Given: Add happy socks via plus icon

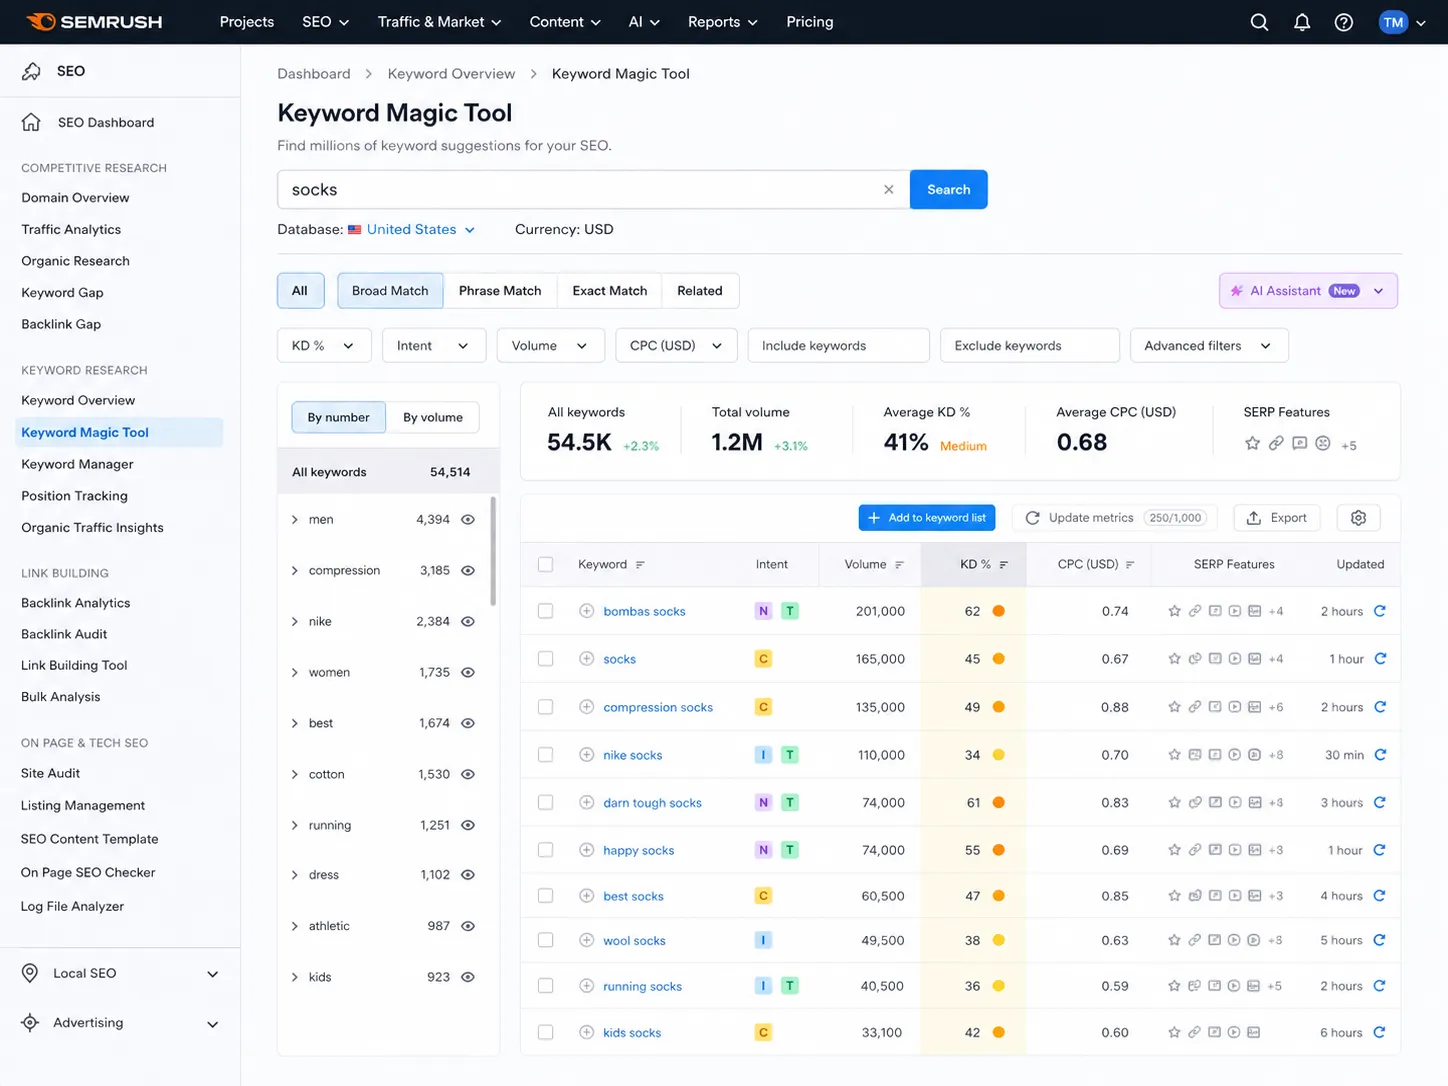Looking at the screenshot, I should tap(587, 850).
